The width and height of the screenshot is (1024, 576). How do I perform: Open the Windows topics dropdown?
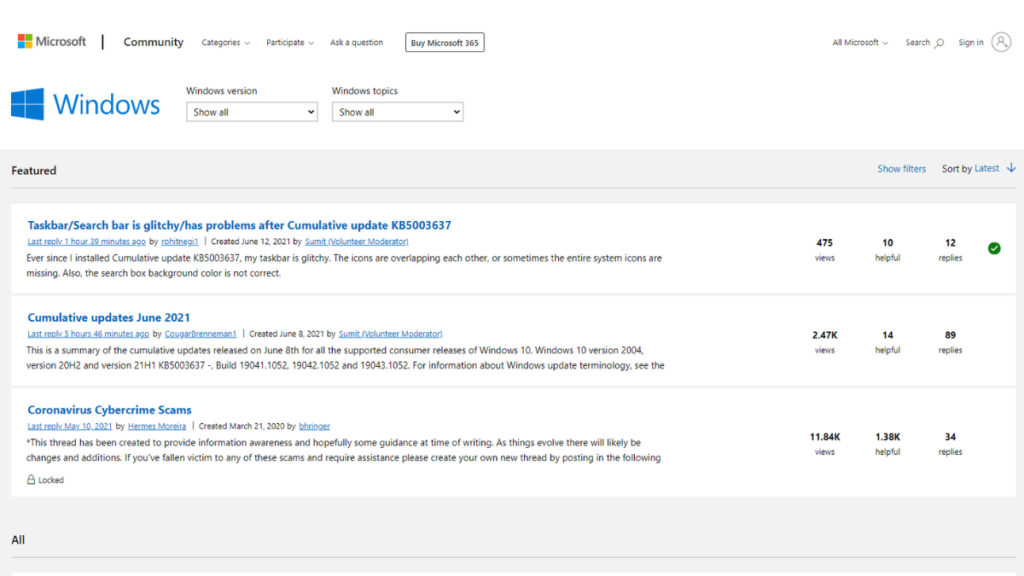click(x=397, y=112)
